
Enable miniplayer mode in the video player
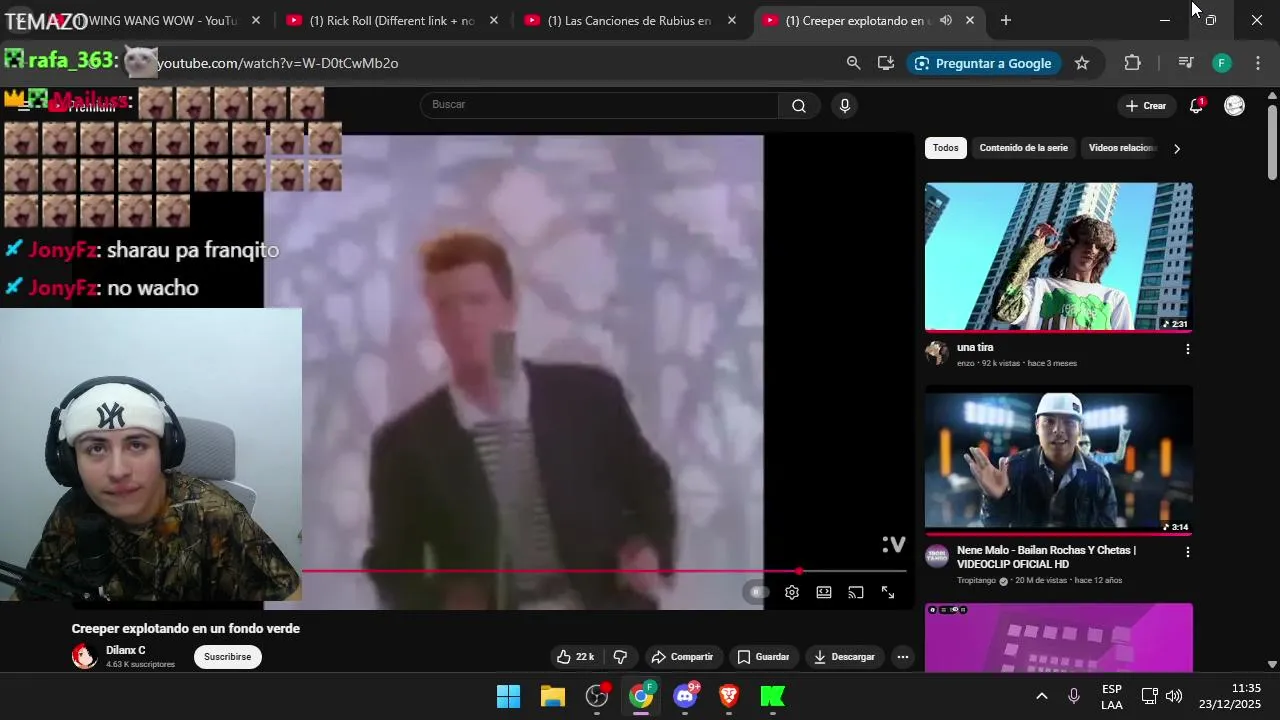tap(824, 592)
